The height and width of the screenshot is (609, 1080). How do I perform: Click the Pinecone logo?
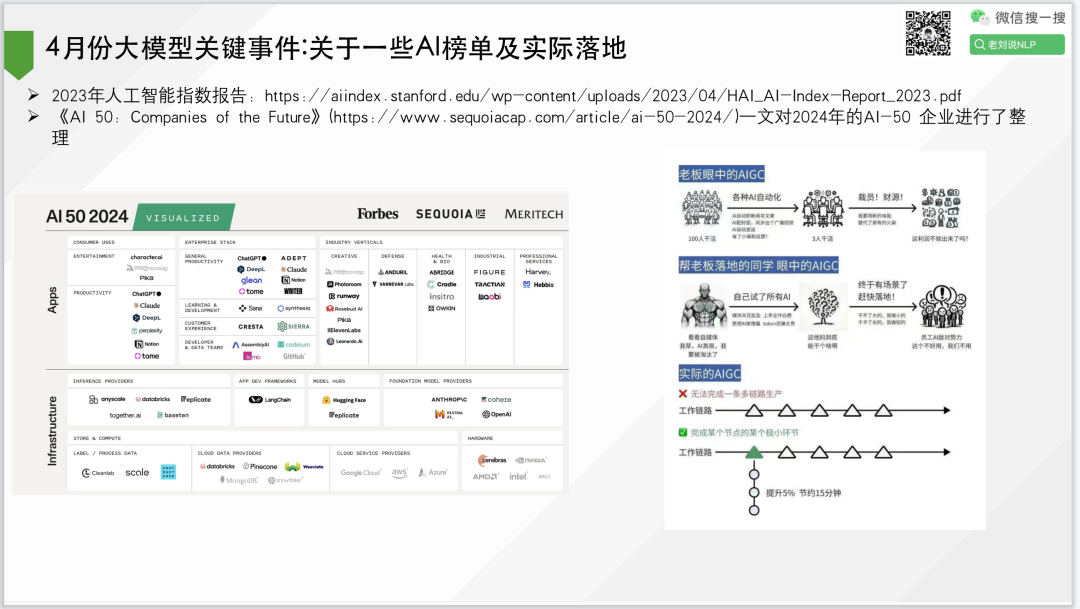(260, 466)
